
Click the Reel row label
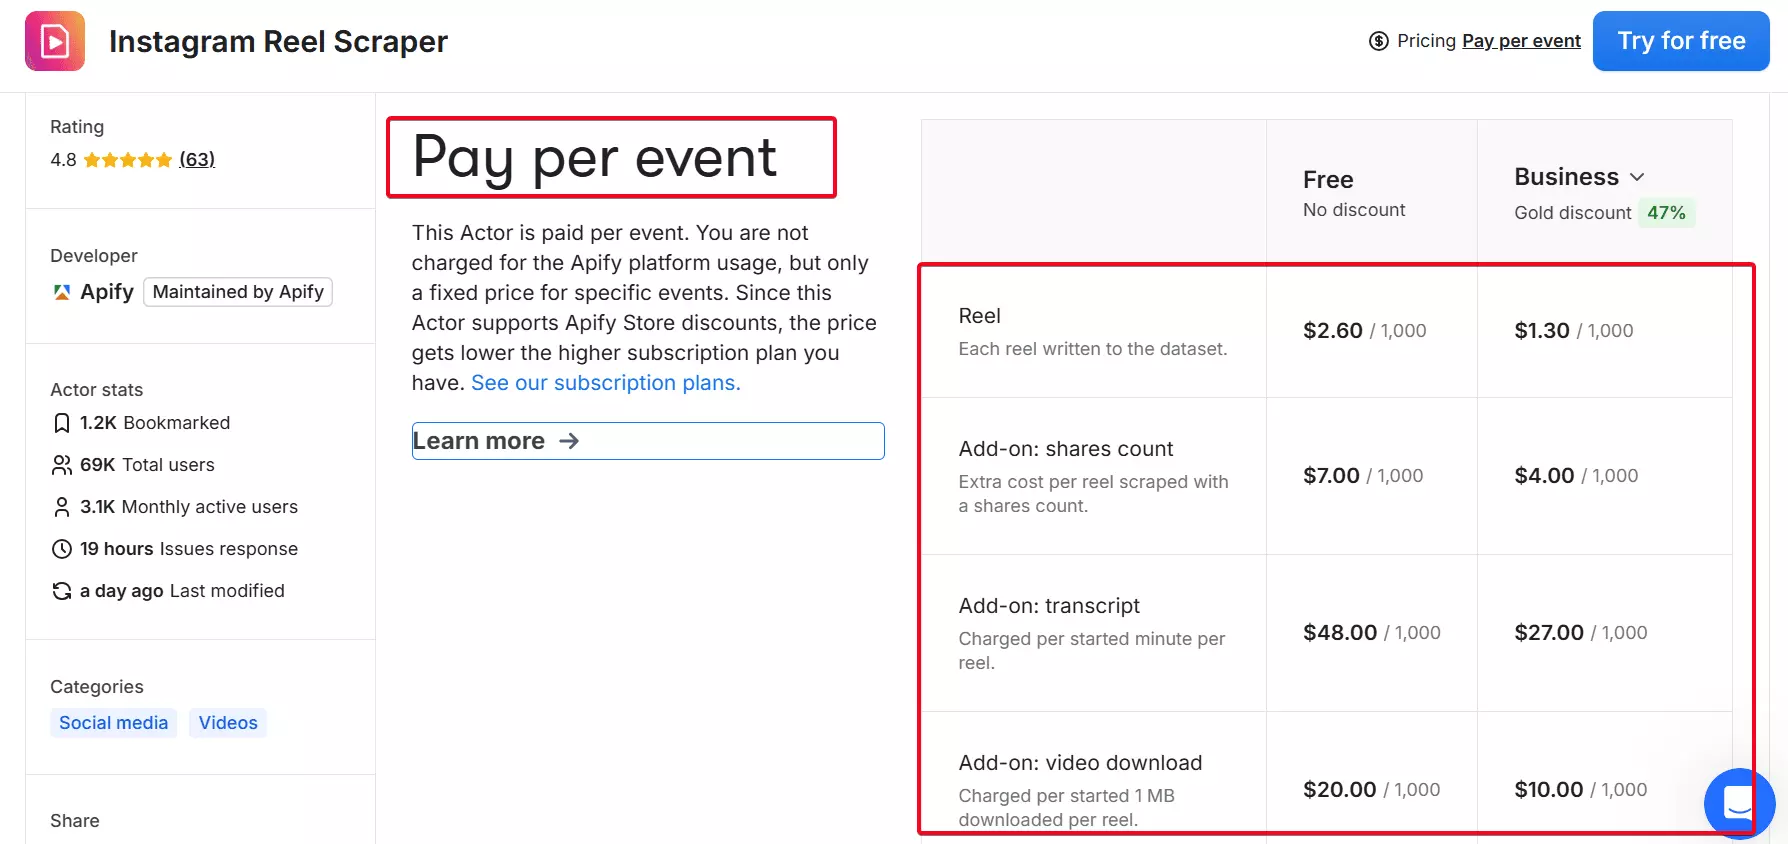pos(979,316)
